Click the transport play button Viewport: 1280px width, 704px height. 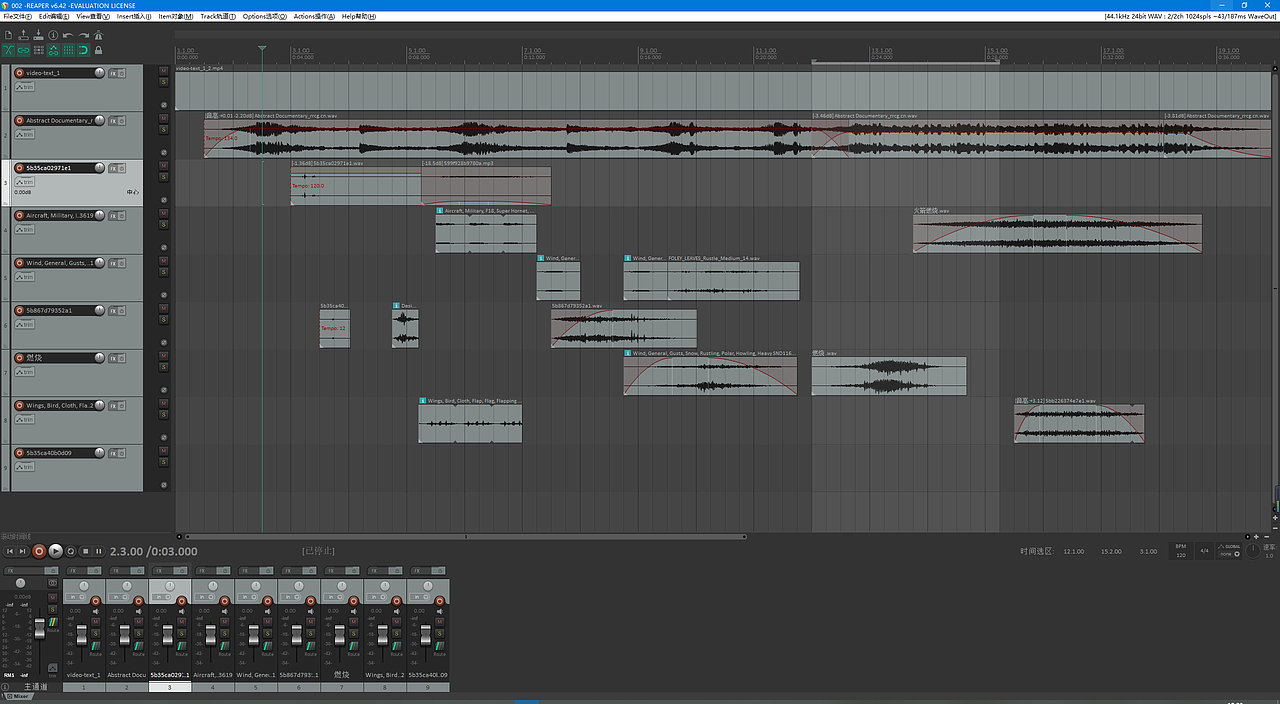click(56, 551)
